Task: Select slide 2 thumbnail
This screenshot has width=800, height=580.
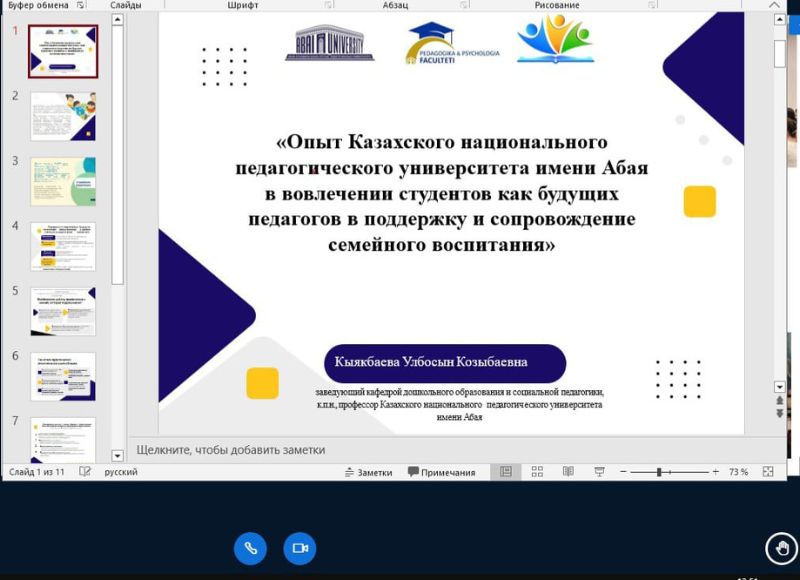Action: (63, 115)
